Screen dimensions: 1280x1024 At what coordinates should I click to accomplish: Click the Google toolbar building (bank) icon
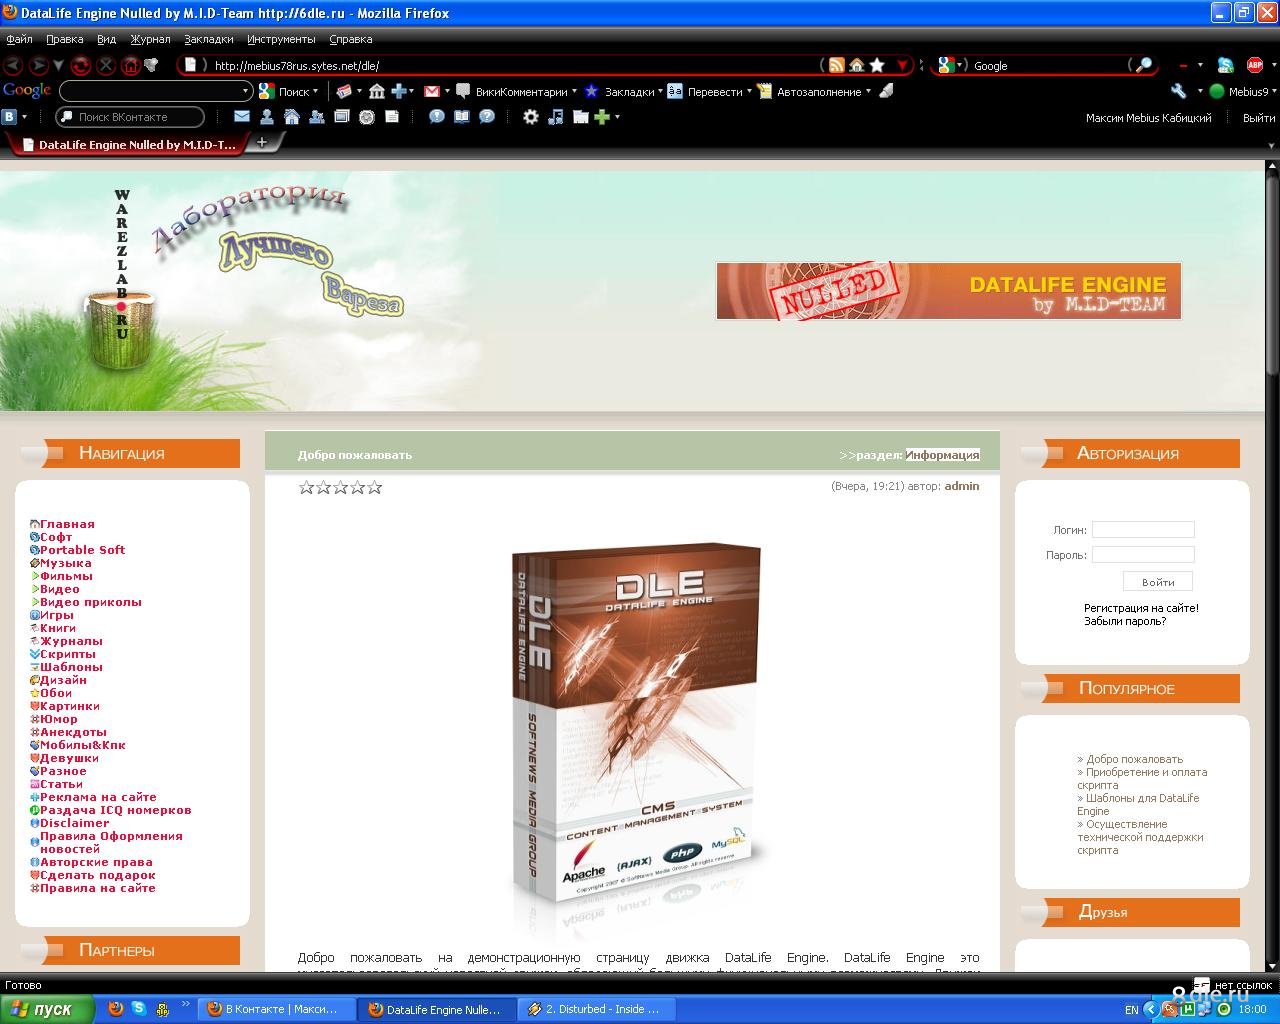pyautogui.click(x=377, y=91)
